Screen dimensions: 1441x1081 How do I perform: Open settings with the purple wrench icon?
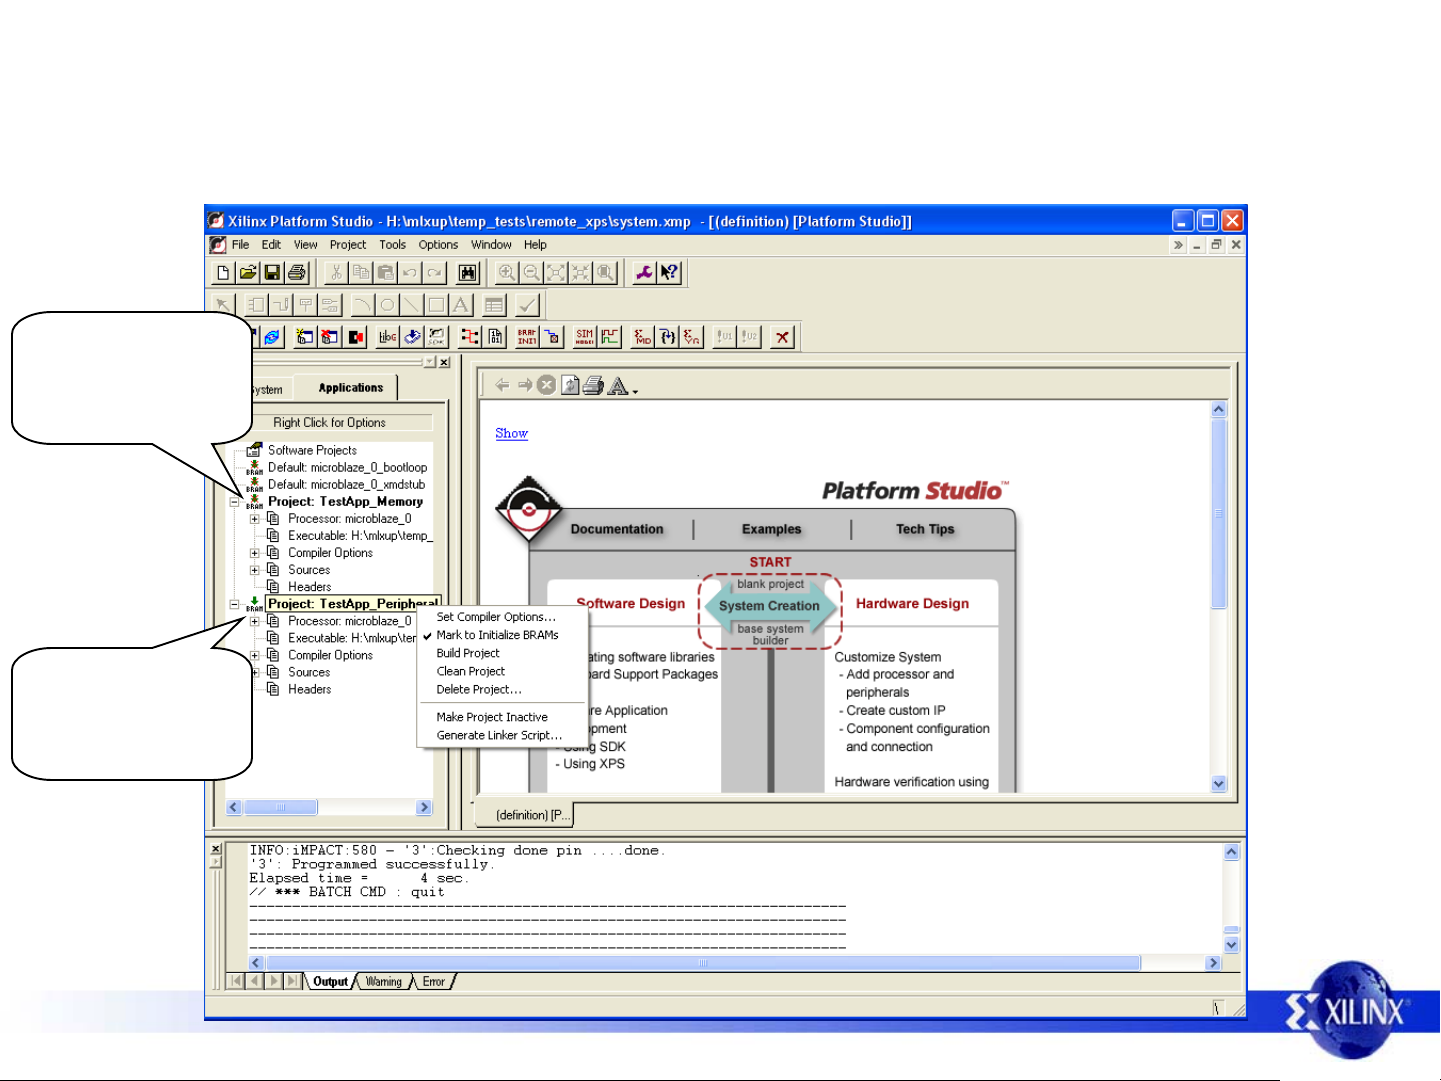point(644,272)
